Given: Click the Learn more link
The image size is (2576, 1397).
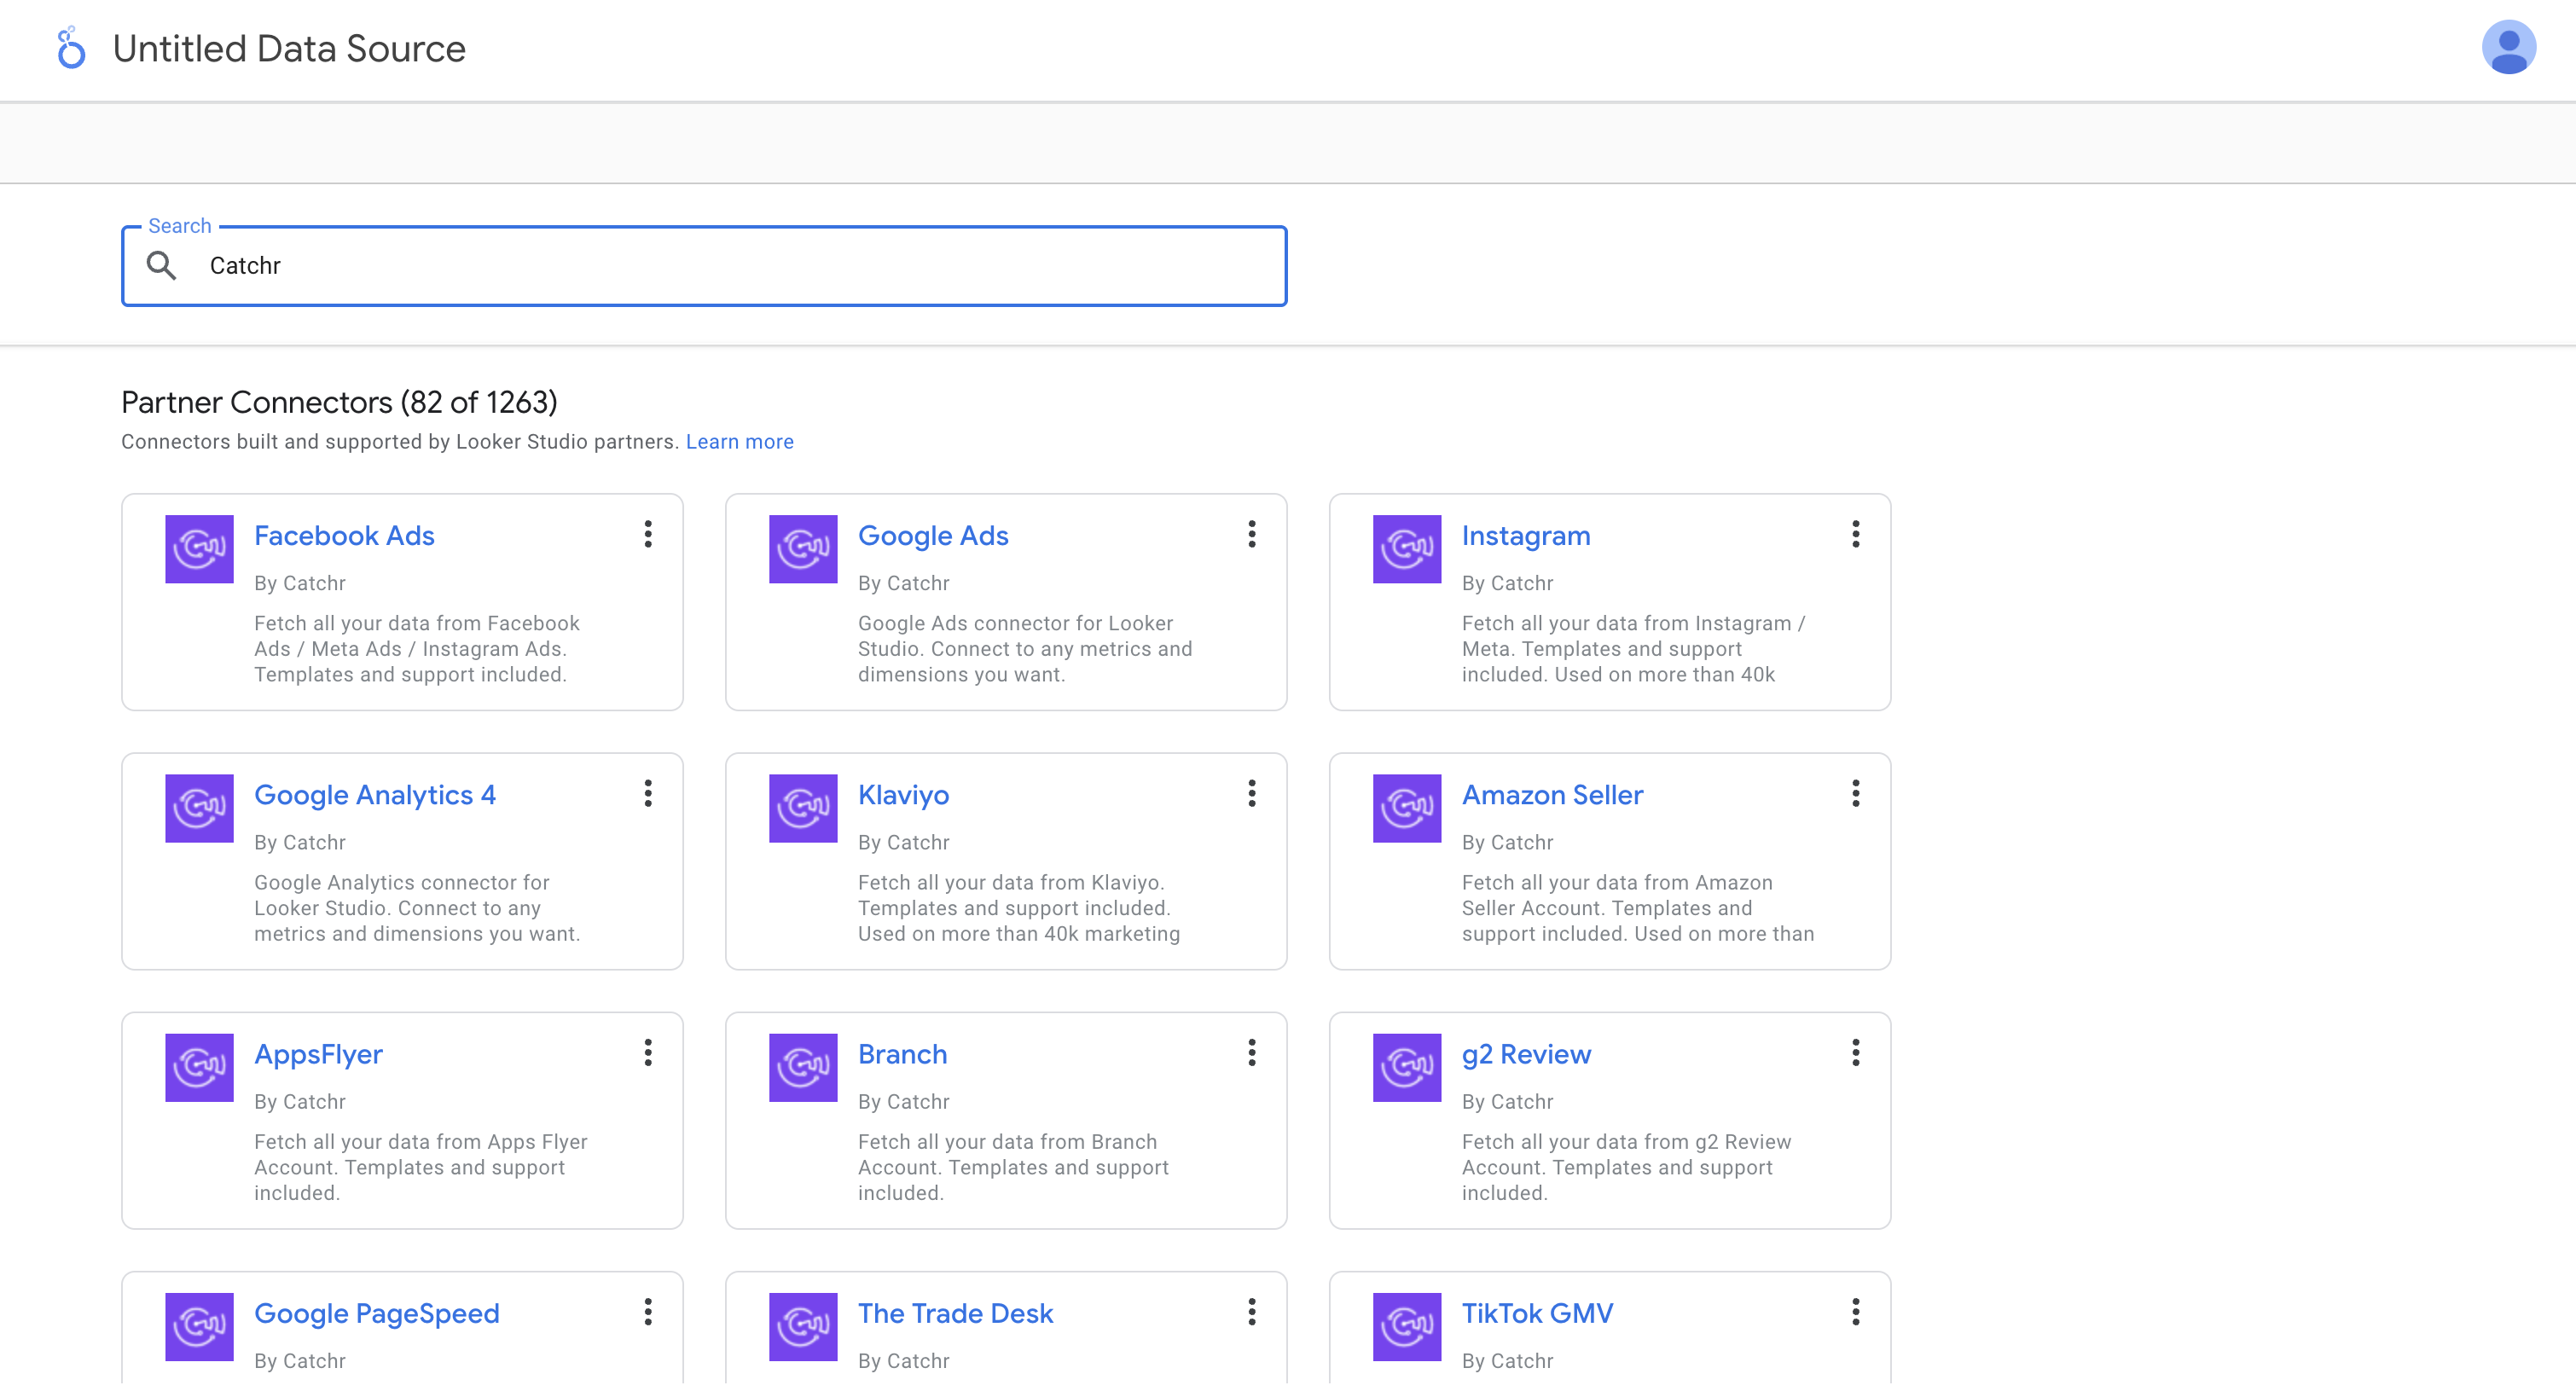Looking at the screenshot, I should (739, 442).
